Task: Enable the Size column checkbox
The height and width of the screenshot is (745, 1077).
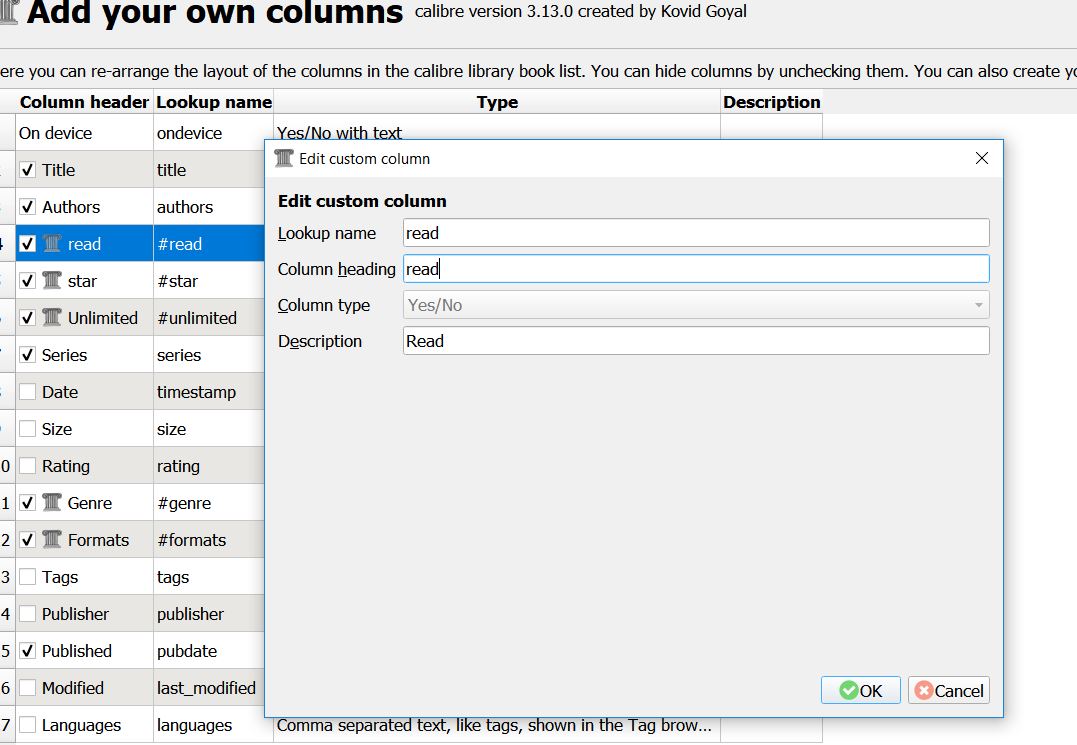Action: click(x=27, y=429)
